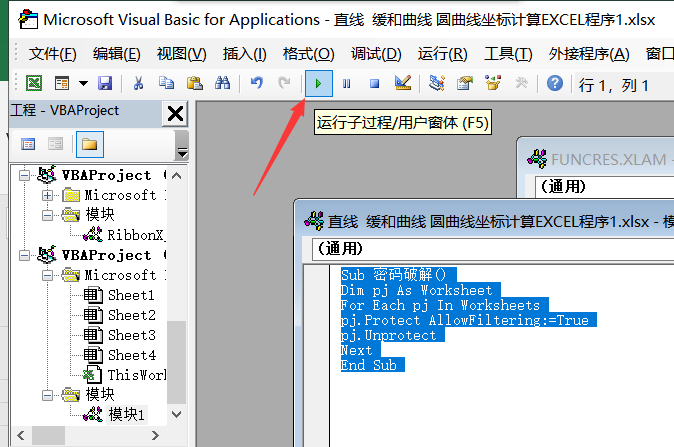Open the 视图(V) menu

click(x=181, y=54)
